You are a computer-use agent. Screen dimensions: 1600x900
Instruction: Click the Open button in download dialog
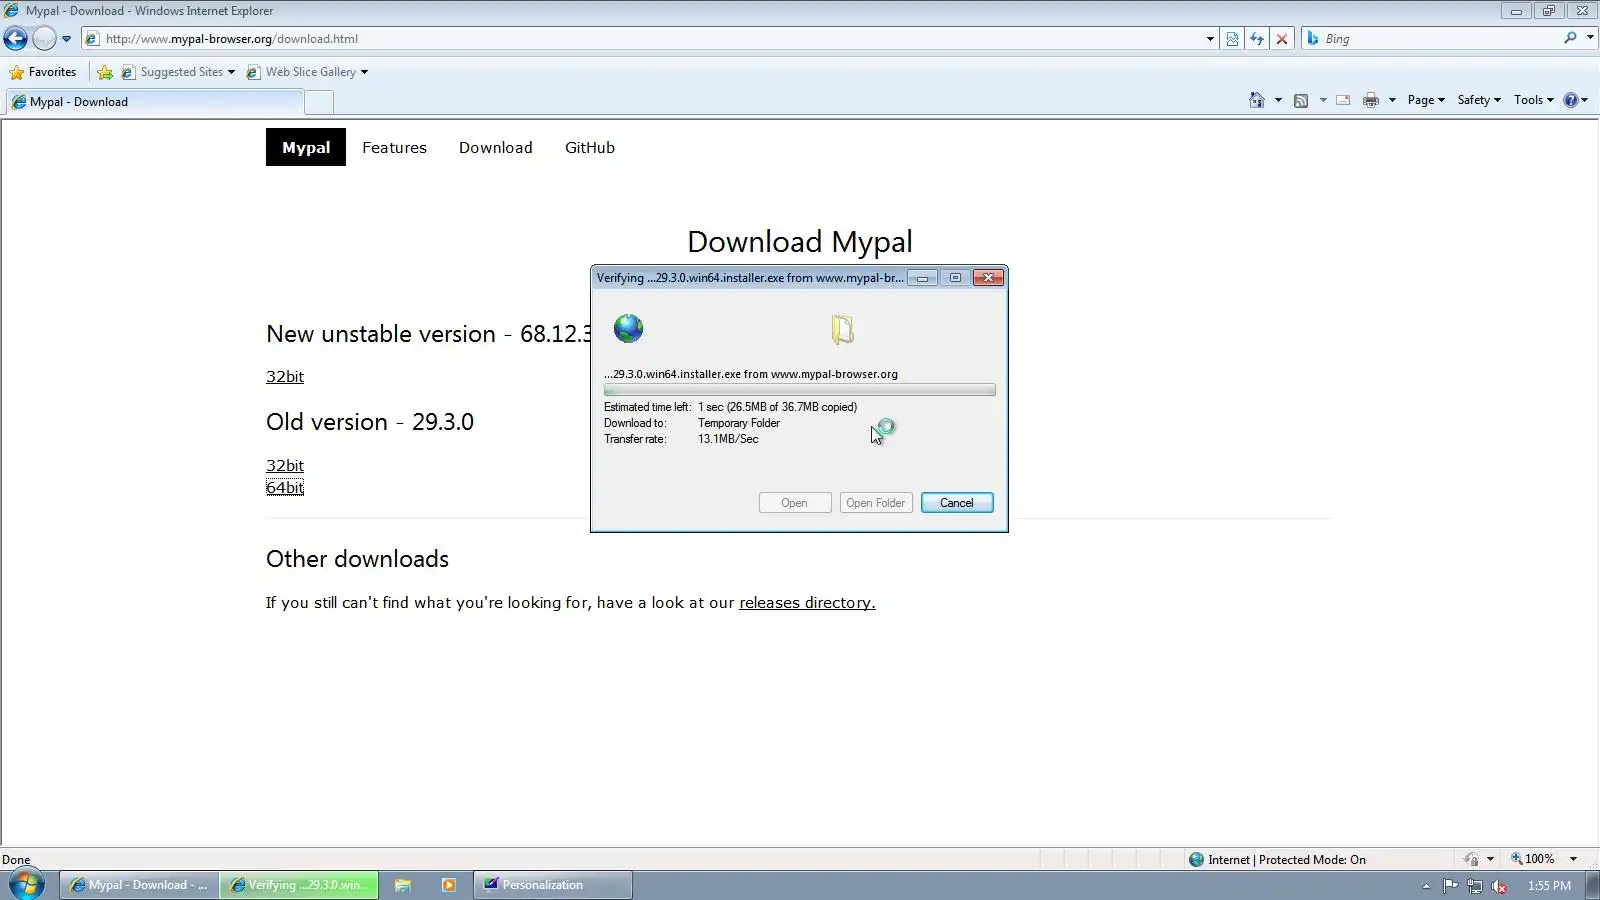pos(795,503)
